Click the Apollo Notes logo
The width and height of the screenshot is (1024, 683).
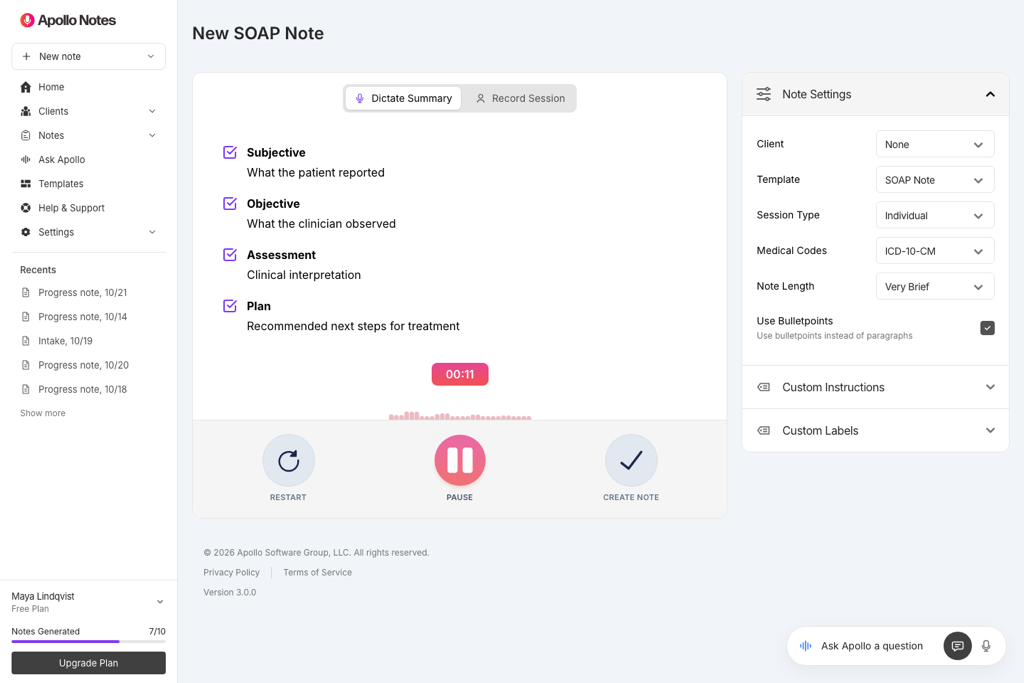pos(68,20)
